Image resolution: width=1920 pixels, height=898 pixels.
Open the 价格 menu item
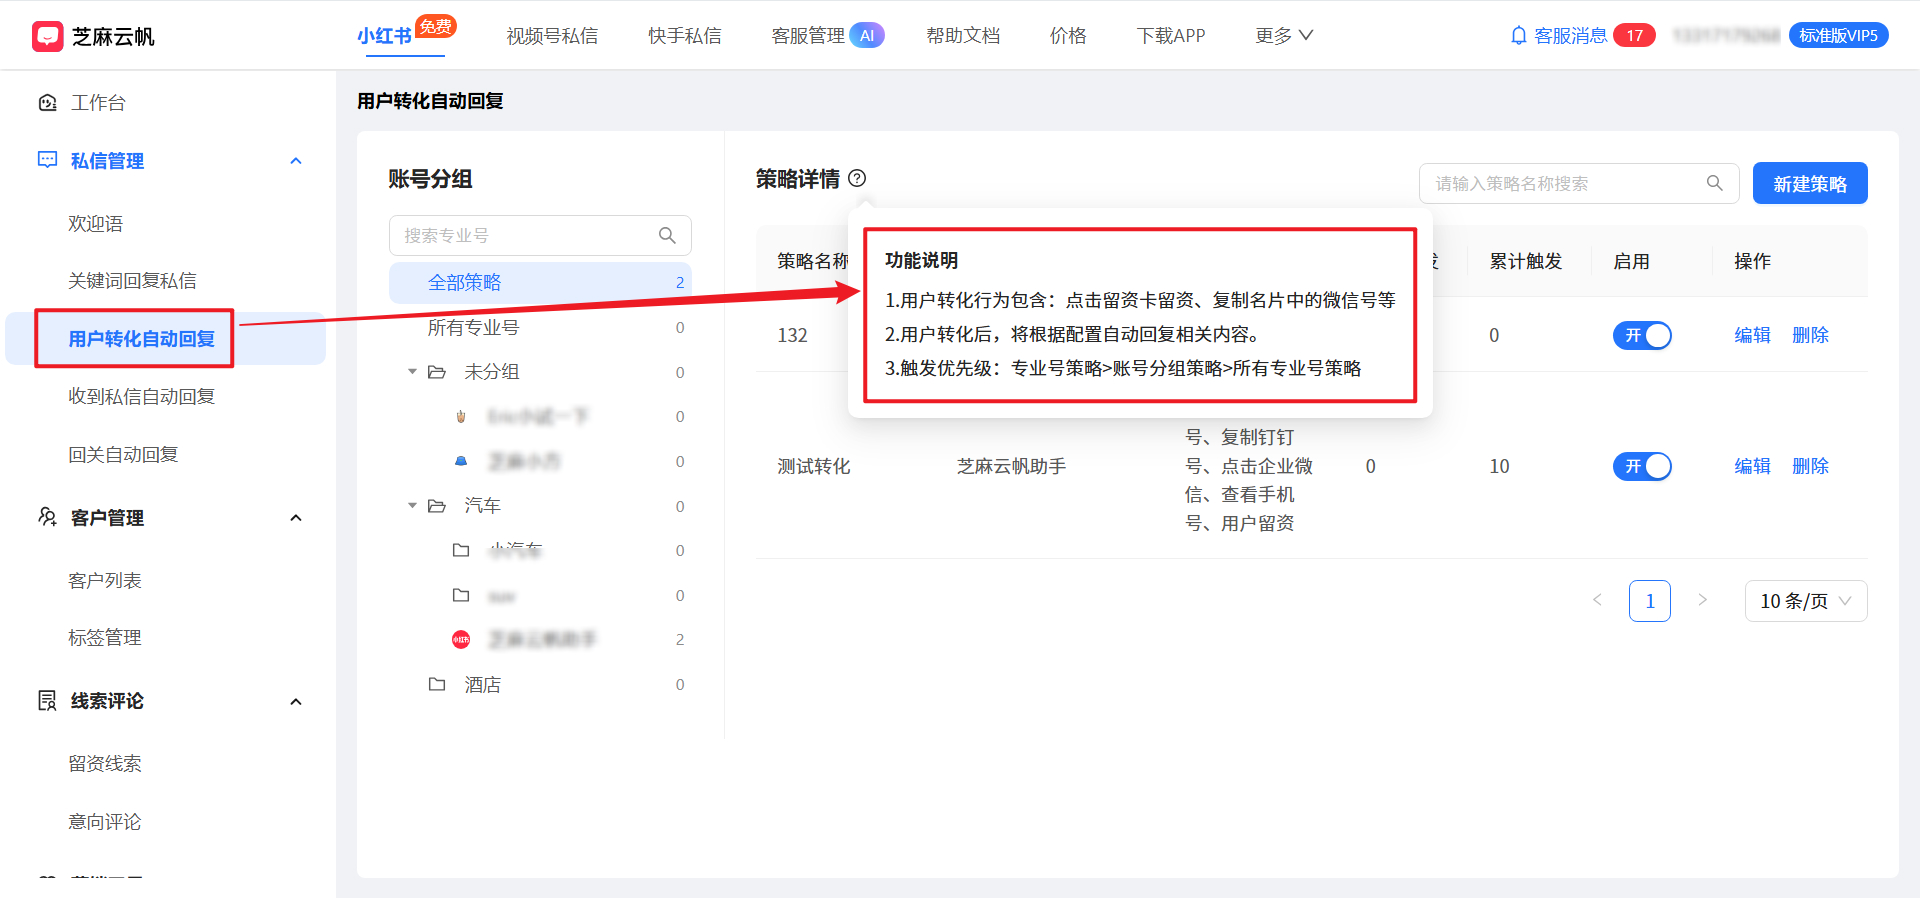pos(1068,36)
